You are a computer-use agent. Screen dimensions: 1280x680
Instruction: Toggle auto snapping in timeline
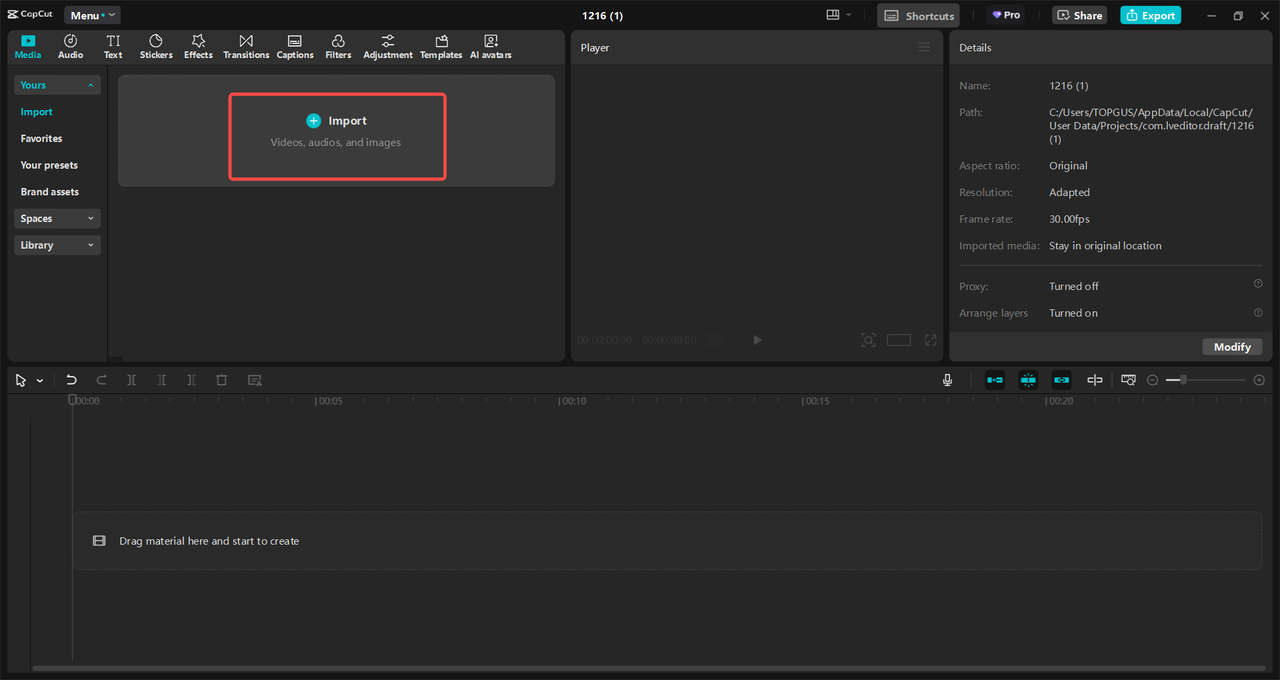tap(1028, 380)
